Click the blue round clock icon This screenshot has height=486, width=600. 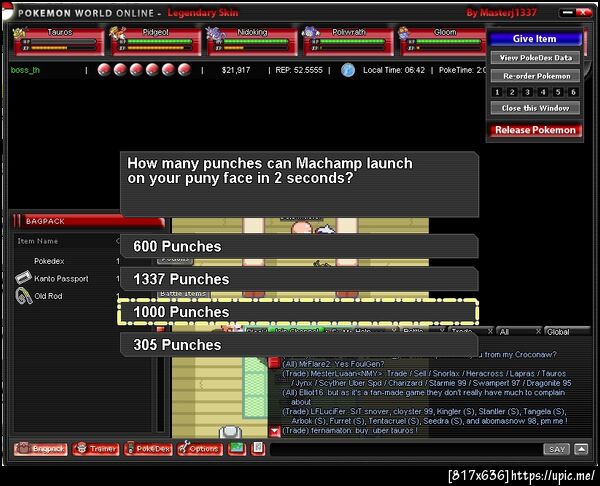(348, 70)
